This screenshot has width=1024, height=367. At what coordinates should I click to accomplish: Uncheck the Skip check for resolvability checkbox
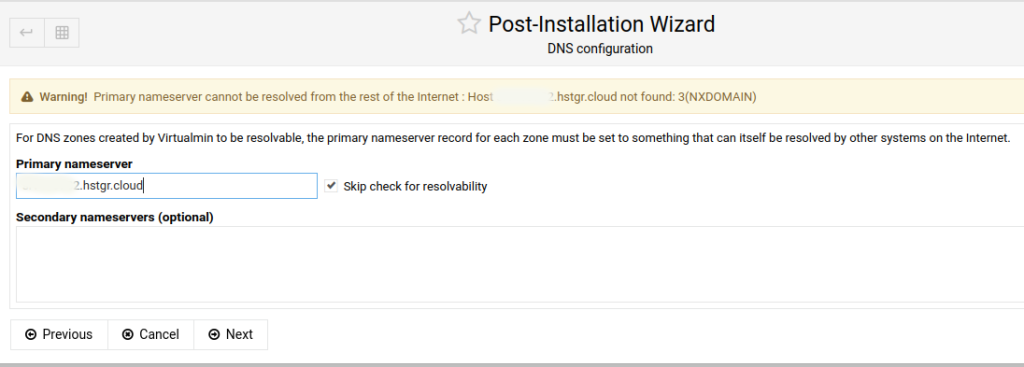pos(331,186)
